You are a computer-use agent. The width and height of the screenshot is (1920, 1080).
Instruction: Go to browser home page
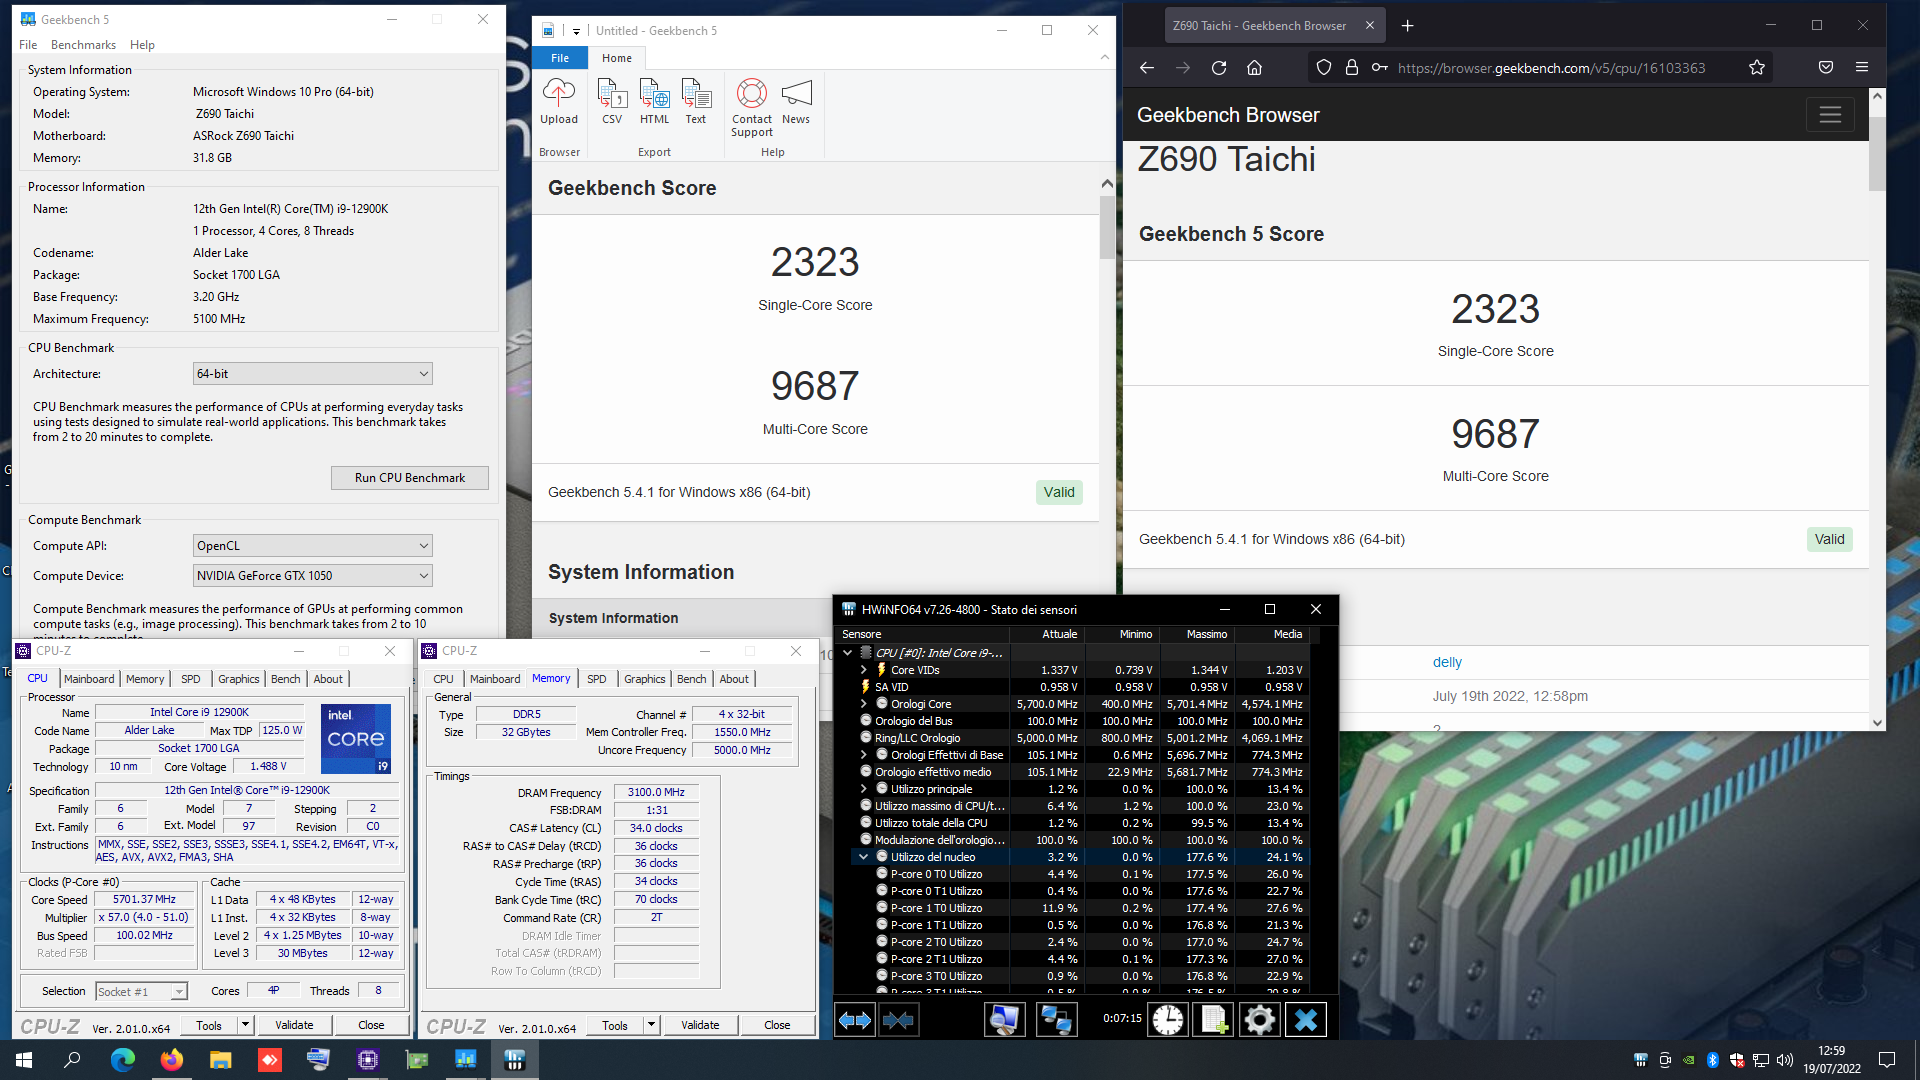[x=1254, y=68]
